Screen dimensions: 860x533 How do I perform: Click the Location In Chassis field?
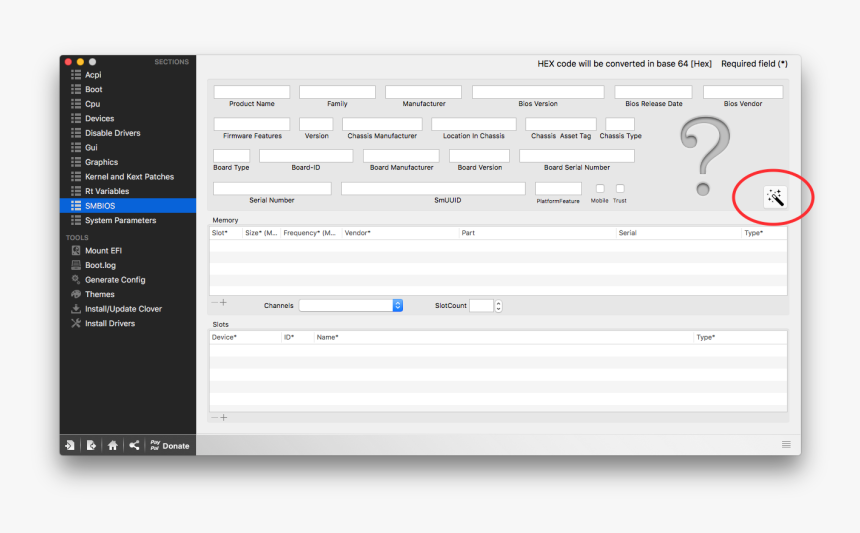(474, 124)
